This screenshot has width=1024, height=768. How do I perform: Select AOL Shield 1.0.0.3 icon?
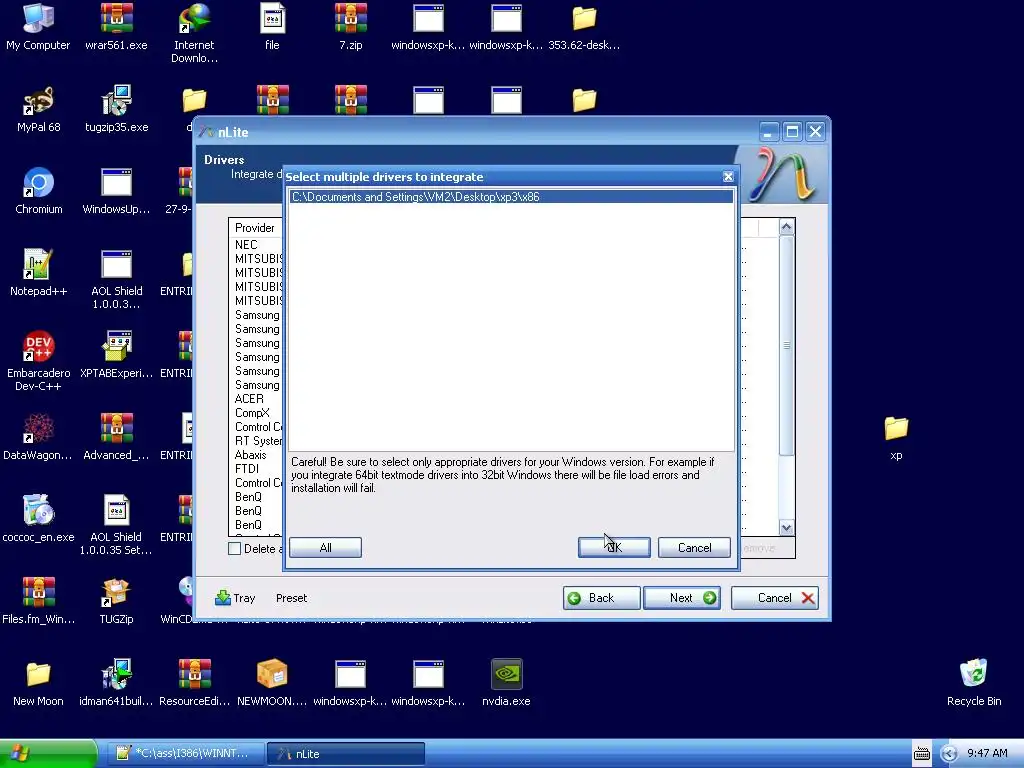coord(116,280)
